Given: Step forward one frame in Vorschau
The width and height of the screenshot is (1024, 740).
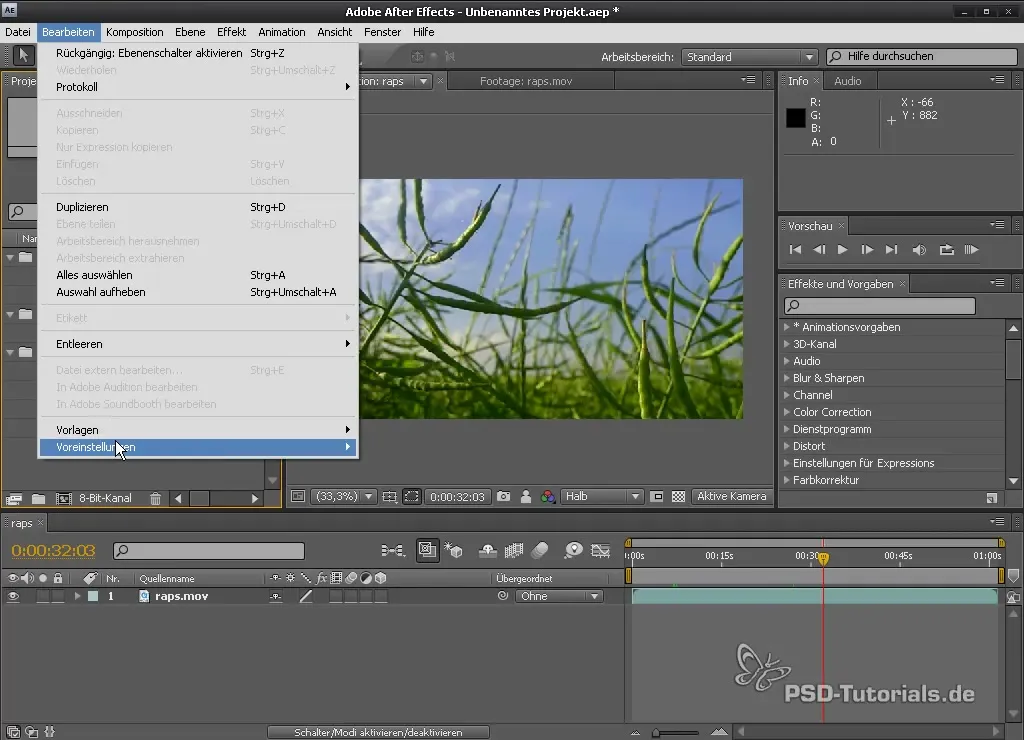Looking at the screenshot, I should pos(867,249).
